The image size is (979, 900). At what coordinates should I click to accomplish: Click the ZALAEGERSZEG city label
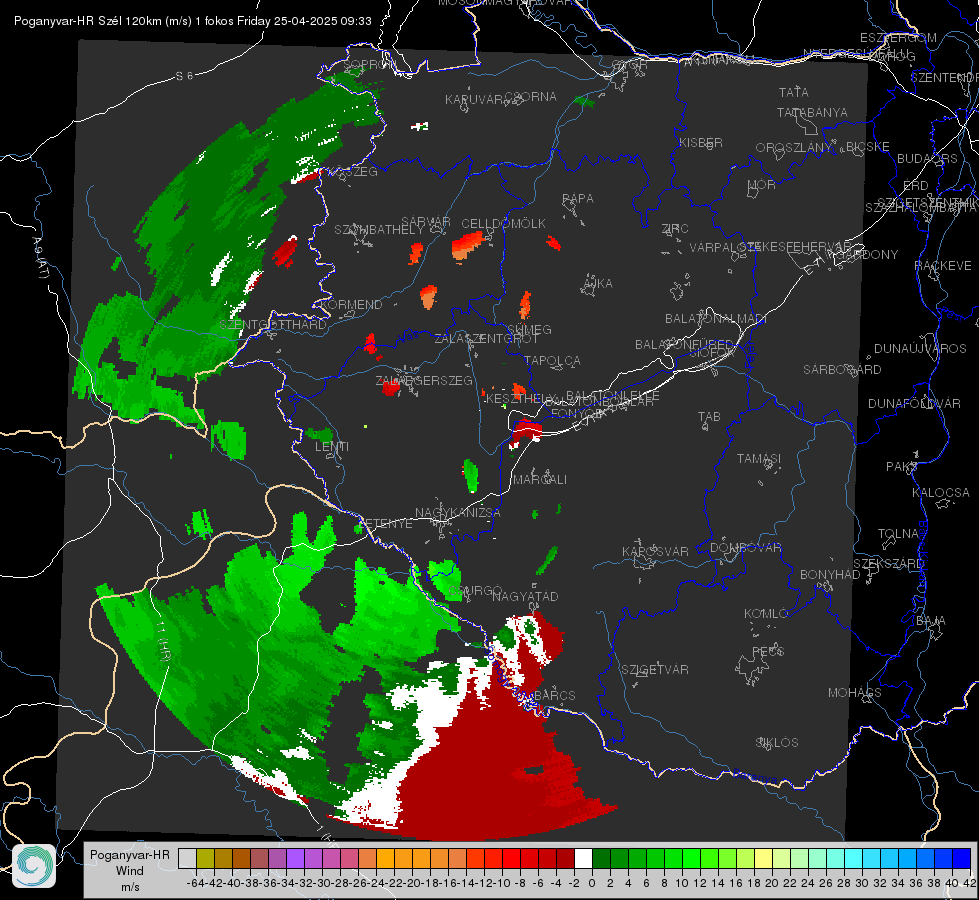[424, 380]
